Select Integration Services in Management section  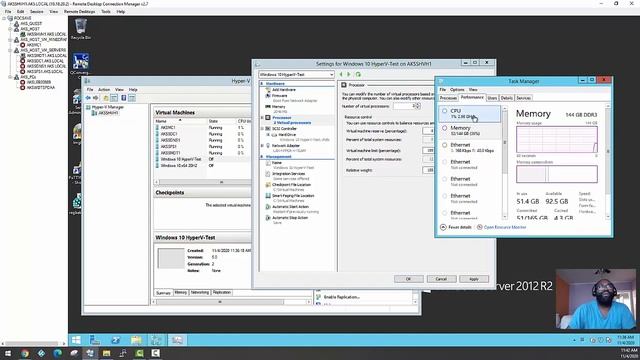tap(289, 173)
